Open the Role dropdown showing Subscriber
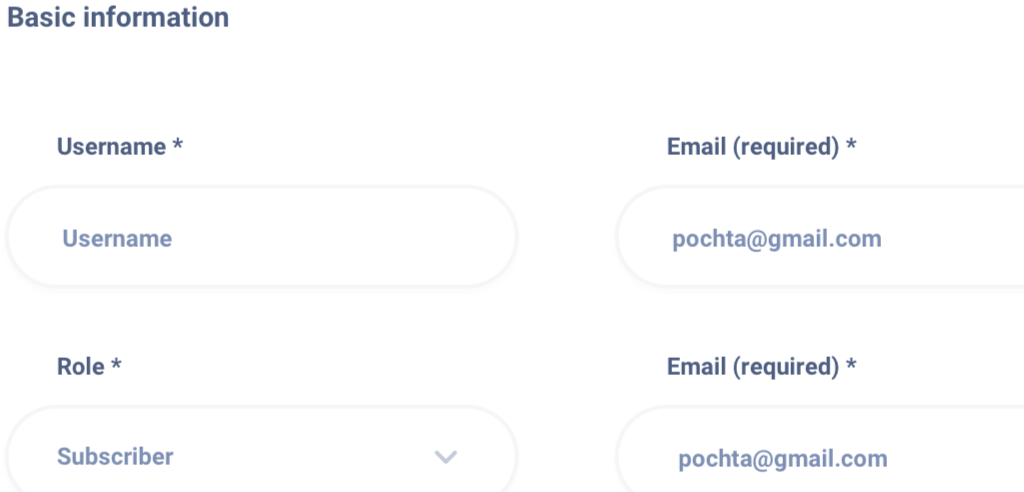Screen dimensions: 1024x492 [261, 450]
